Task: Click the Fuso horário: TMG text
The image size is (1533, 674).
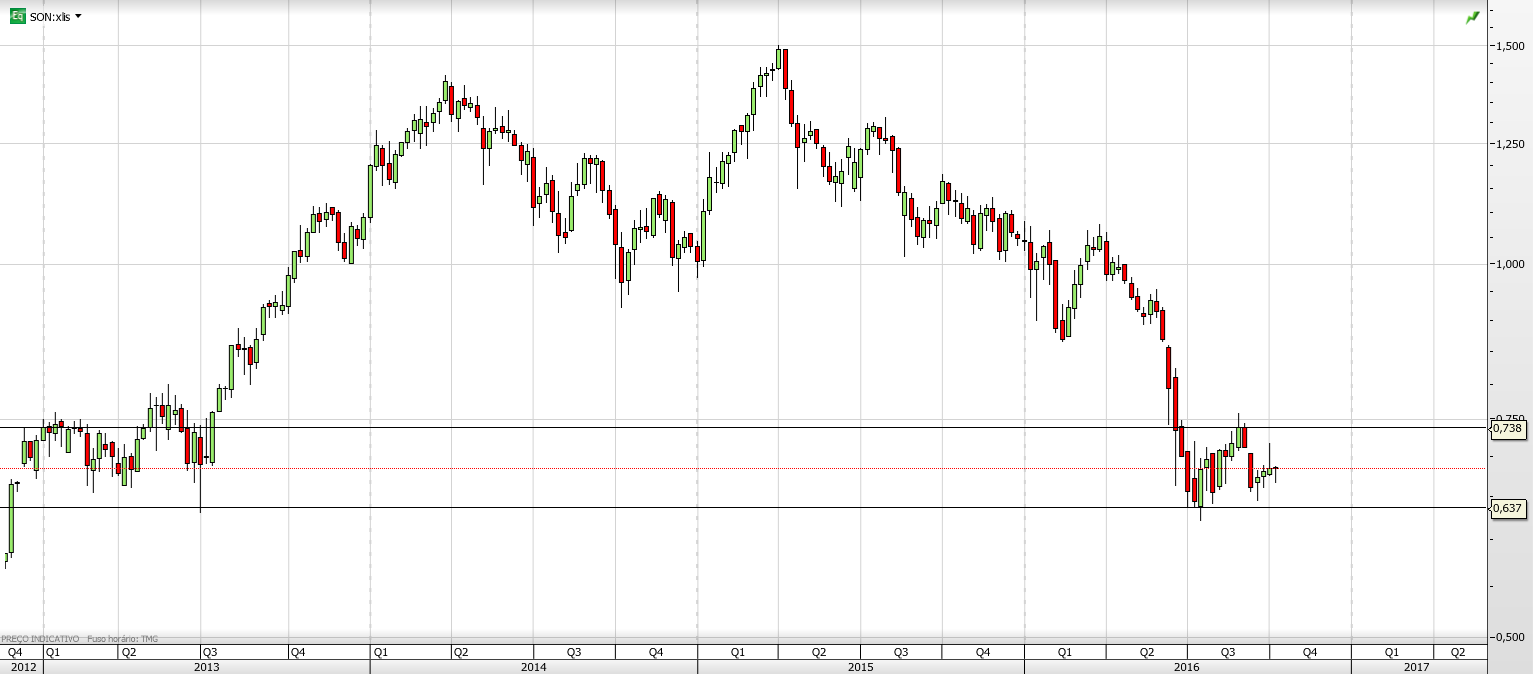Action: coord(123,639)
